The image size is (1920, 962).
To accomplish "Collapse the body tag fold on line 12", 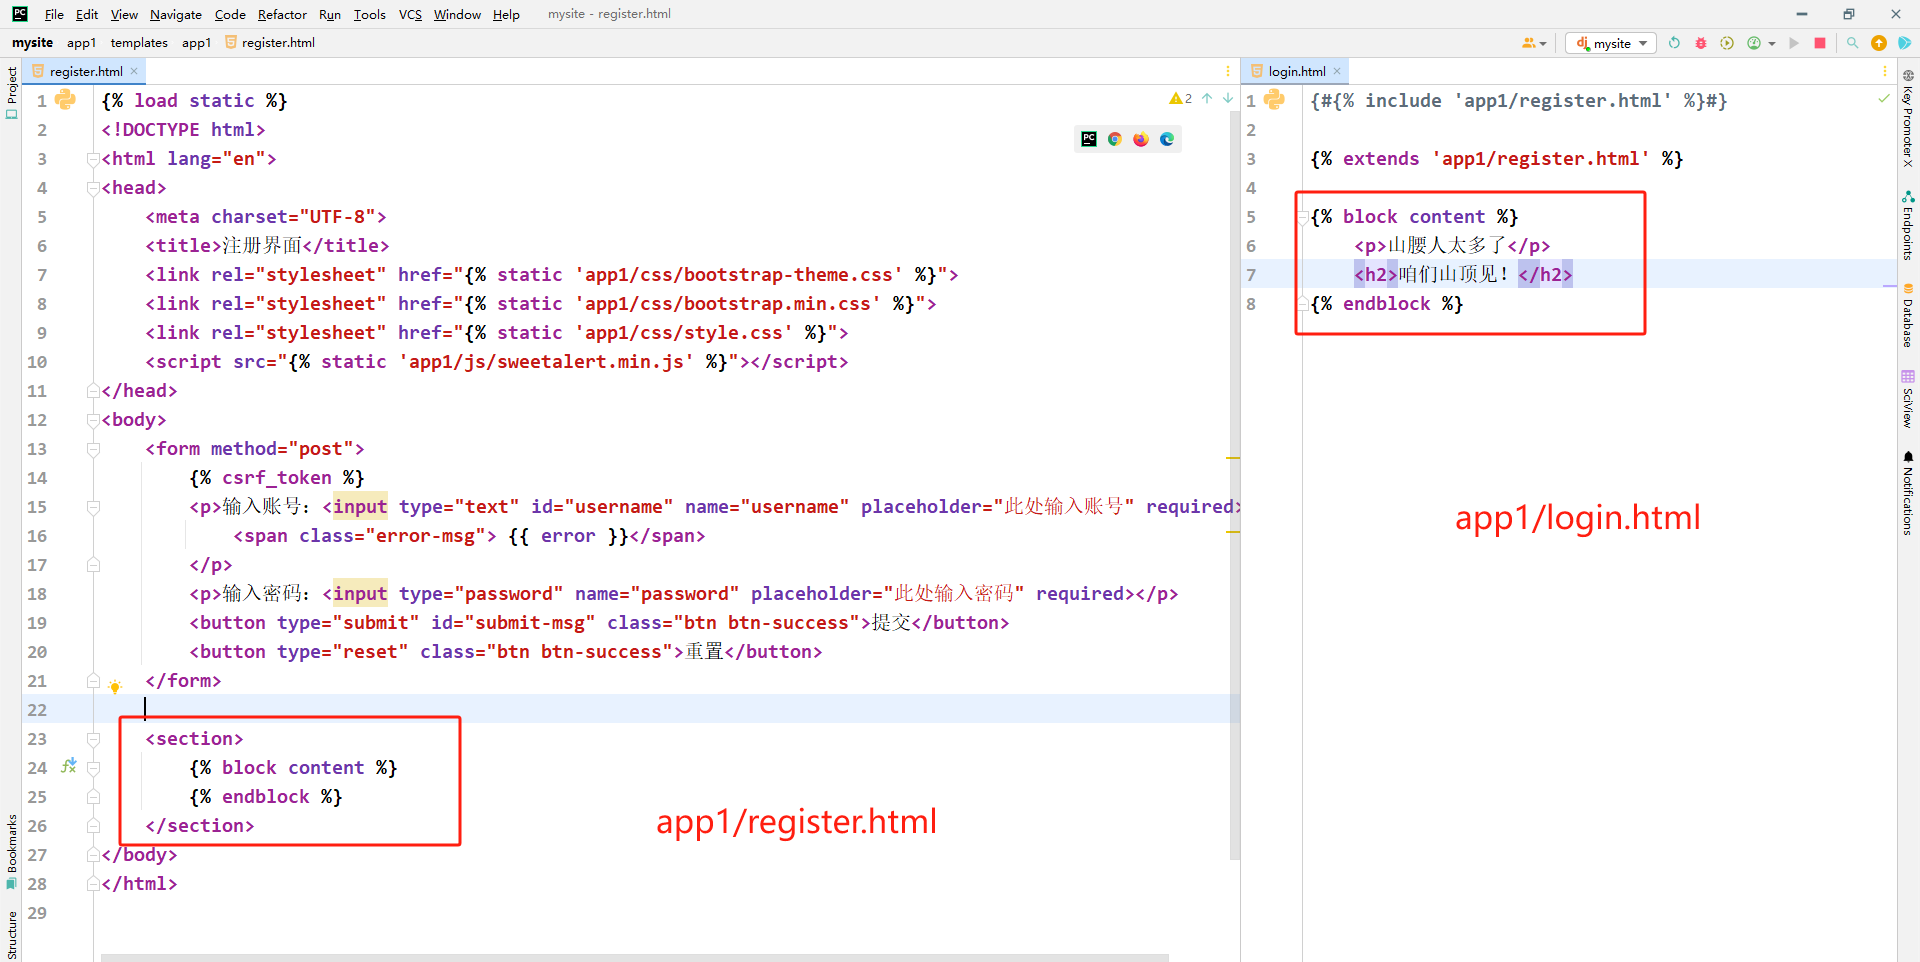I will [93, 420].
